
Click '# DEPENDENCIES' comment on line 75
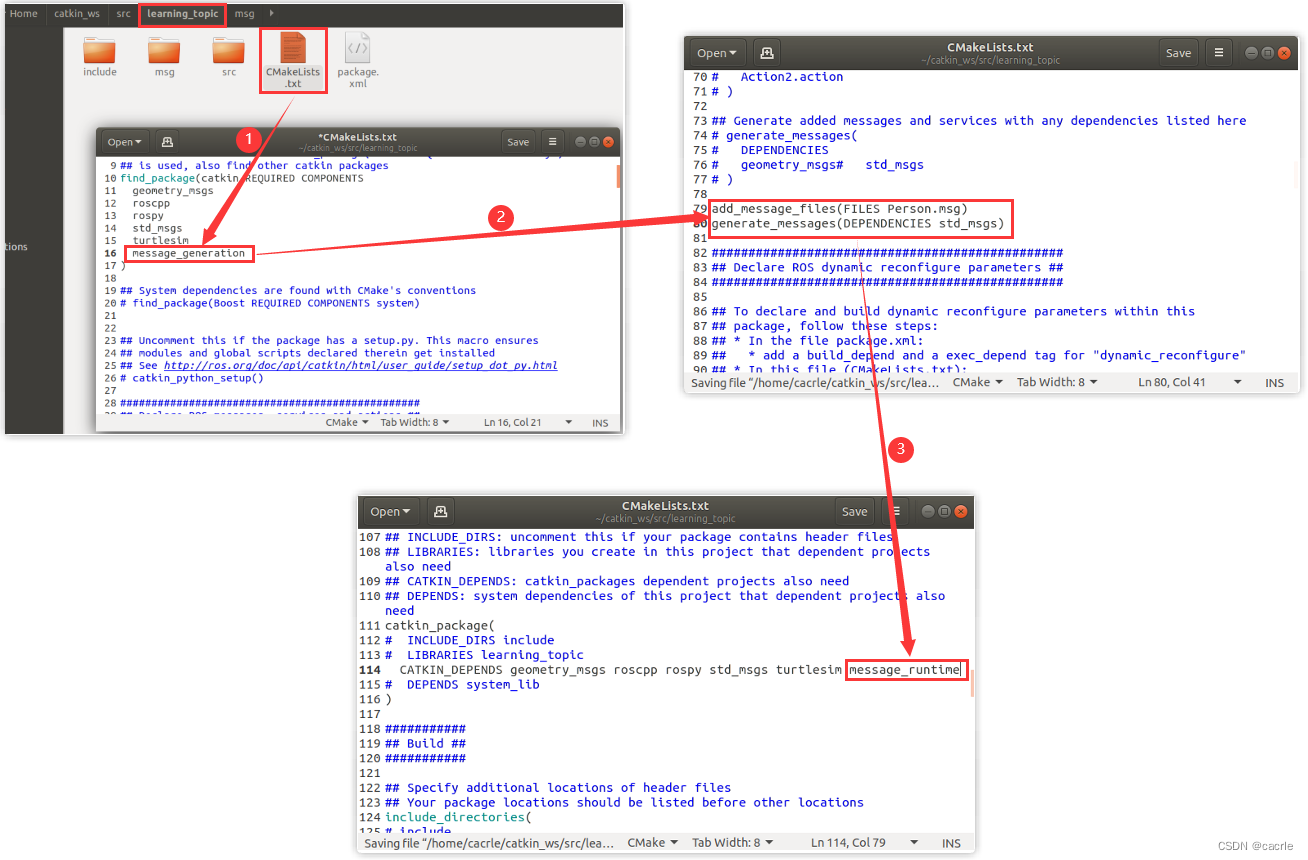coord(770,150)
